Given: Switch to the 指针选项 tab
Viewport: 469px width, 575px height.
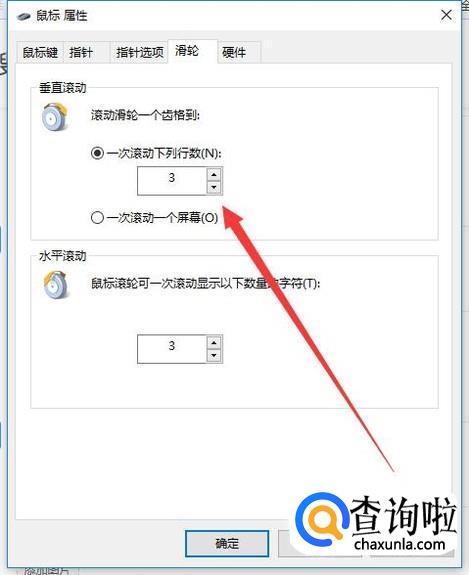Looking at the screenshot, I should [139, 52].
